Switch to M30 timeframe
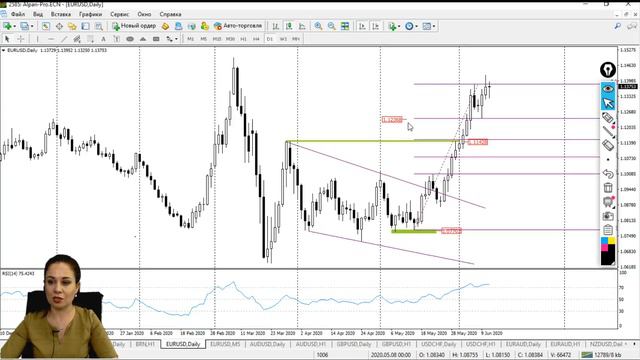This screenshot has width=640, height=360. coord(230,39)
